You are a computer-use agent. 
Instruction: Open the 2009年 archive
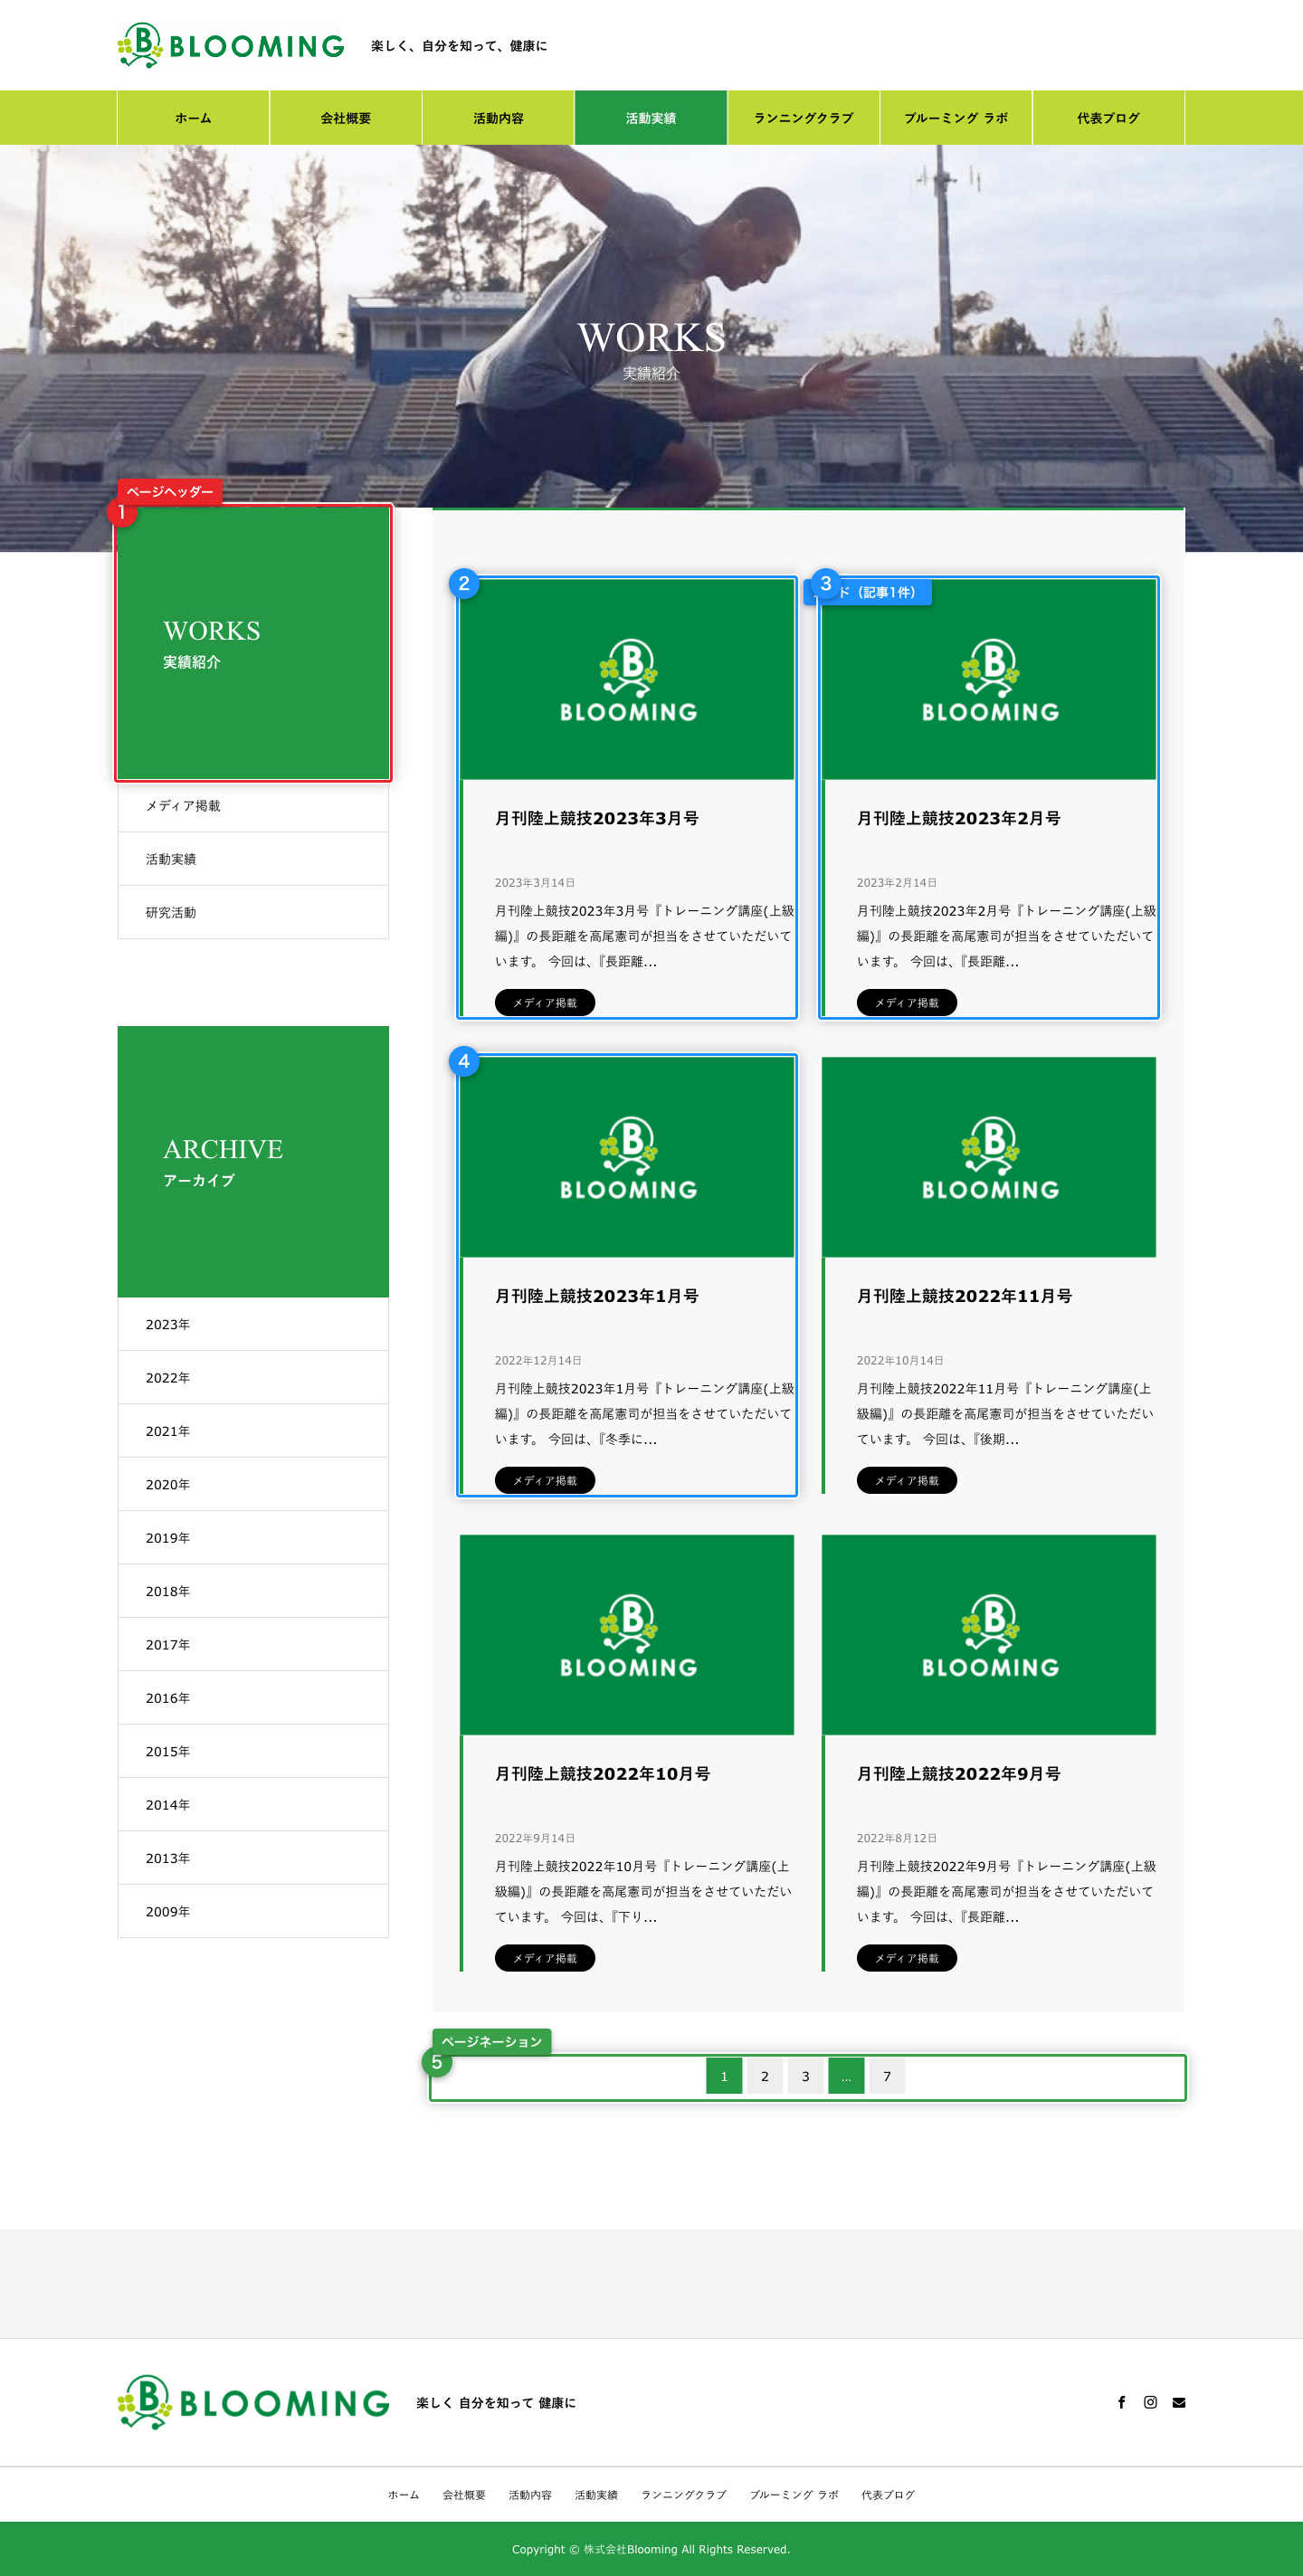coord(253,1911)
